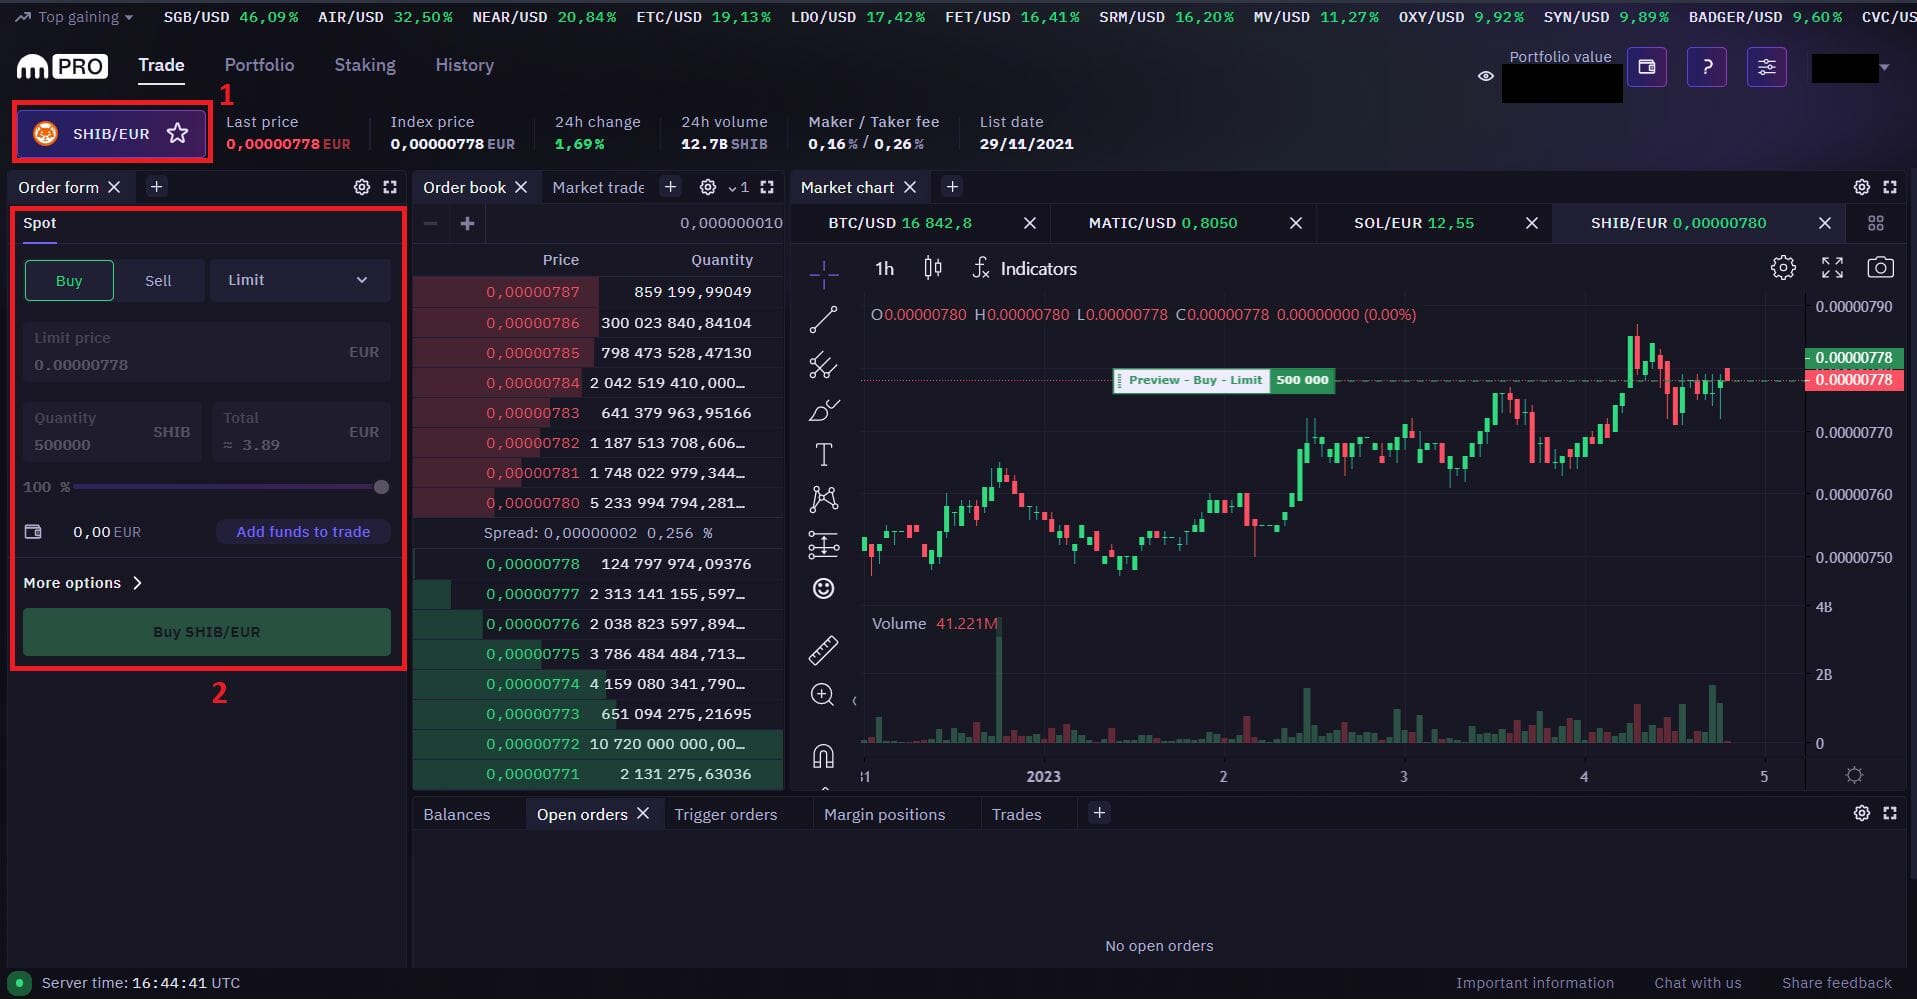Select the pitchfork drawing tool
Screen dimensions: 1917x999
823,365
